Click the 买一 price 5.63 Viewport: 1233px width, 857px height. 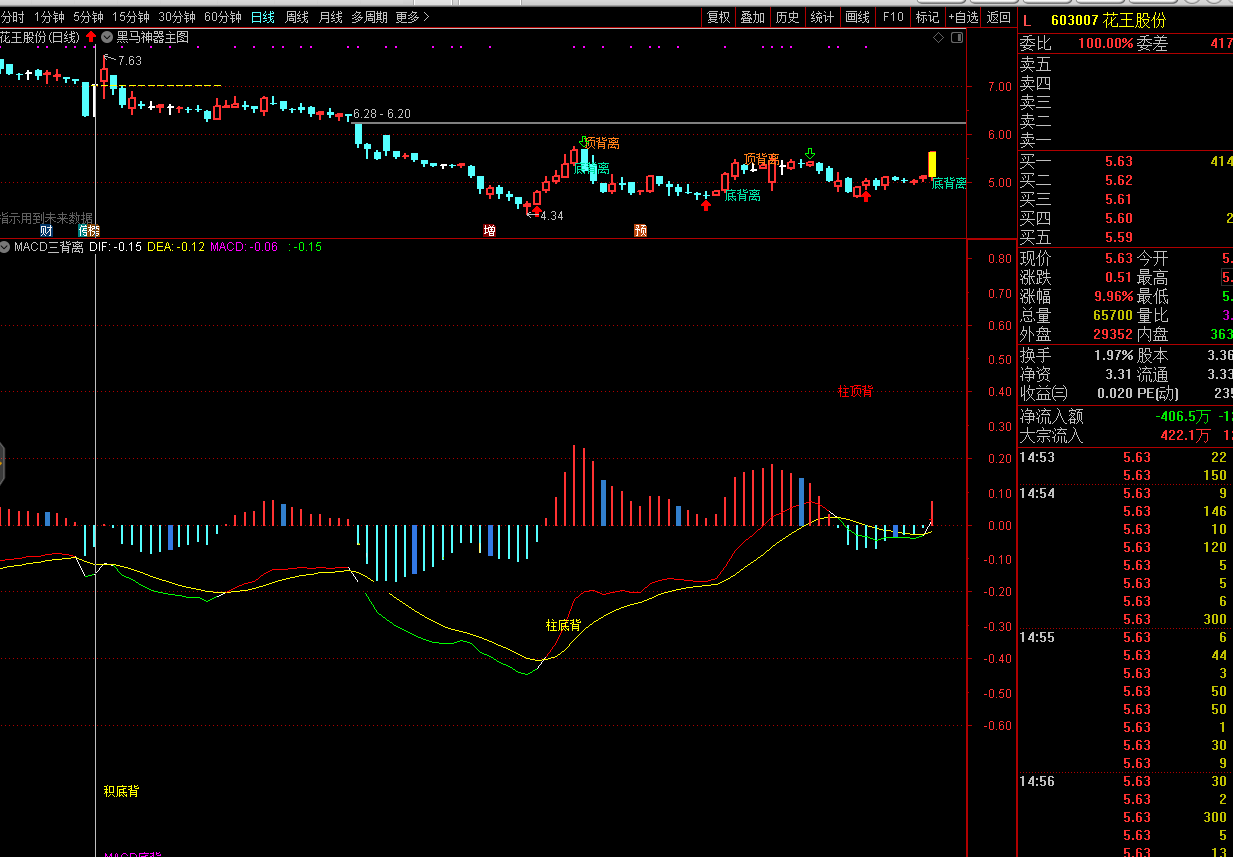click(1119, 161)
